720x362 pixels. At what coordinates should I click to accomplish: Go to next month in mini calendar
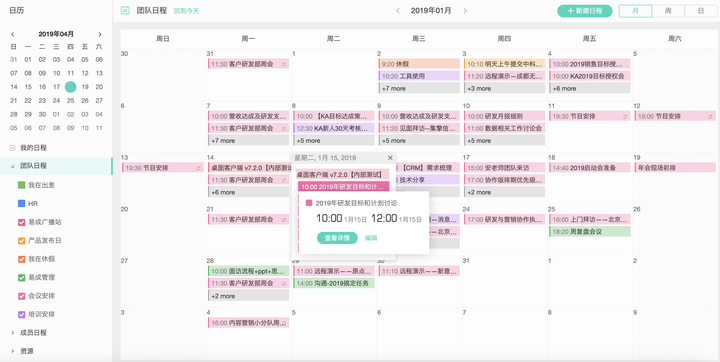[100, 34]
